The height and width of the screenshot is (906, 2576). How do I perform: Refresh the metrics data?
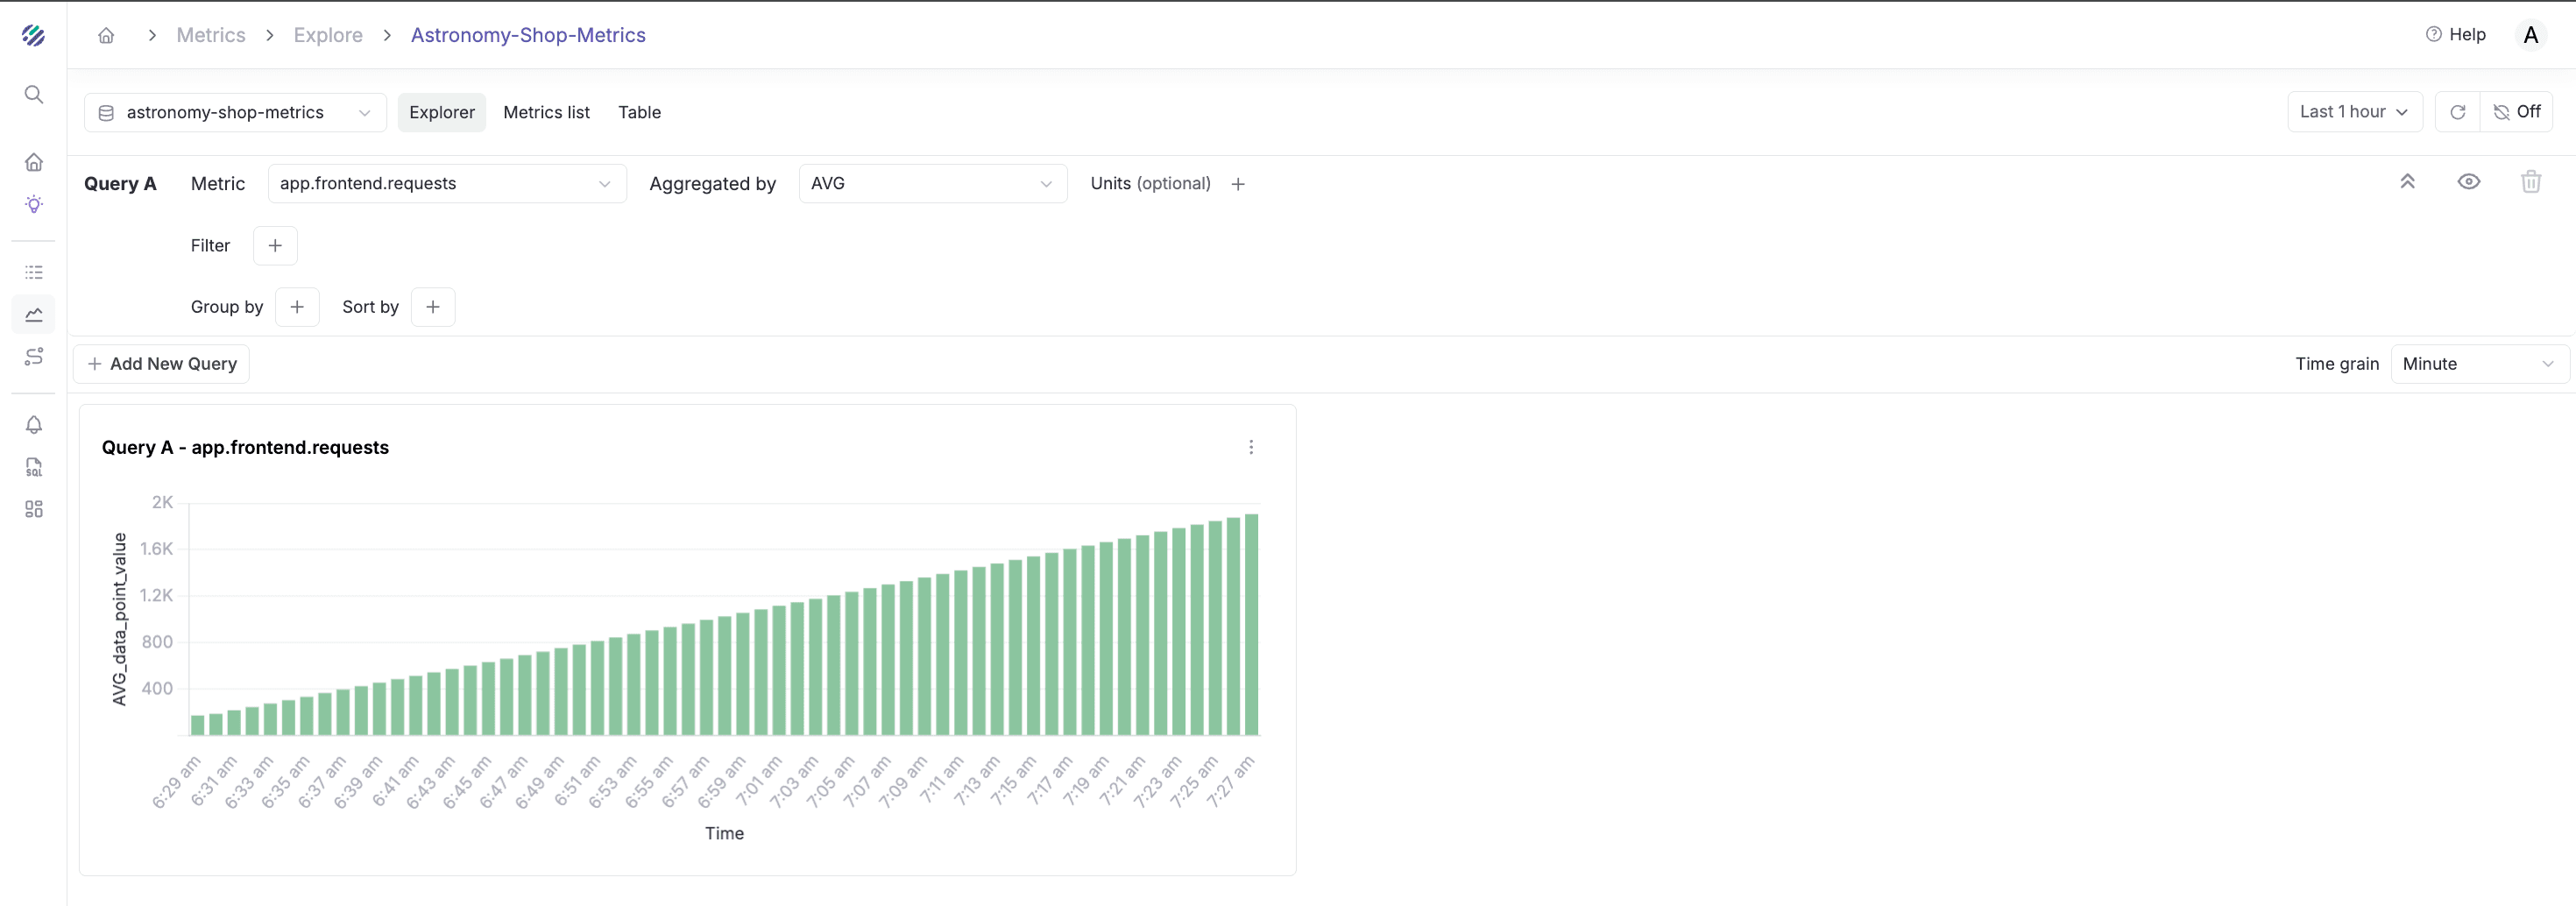(2457, 112)
